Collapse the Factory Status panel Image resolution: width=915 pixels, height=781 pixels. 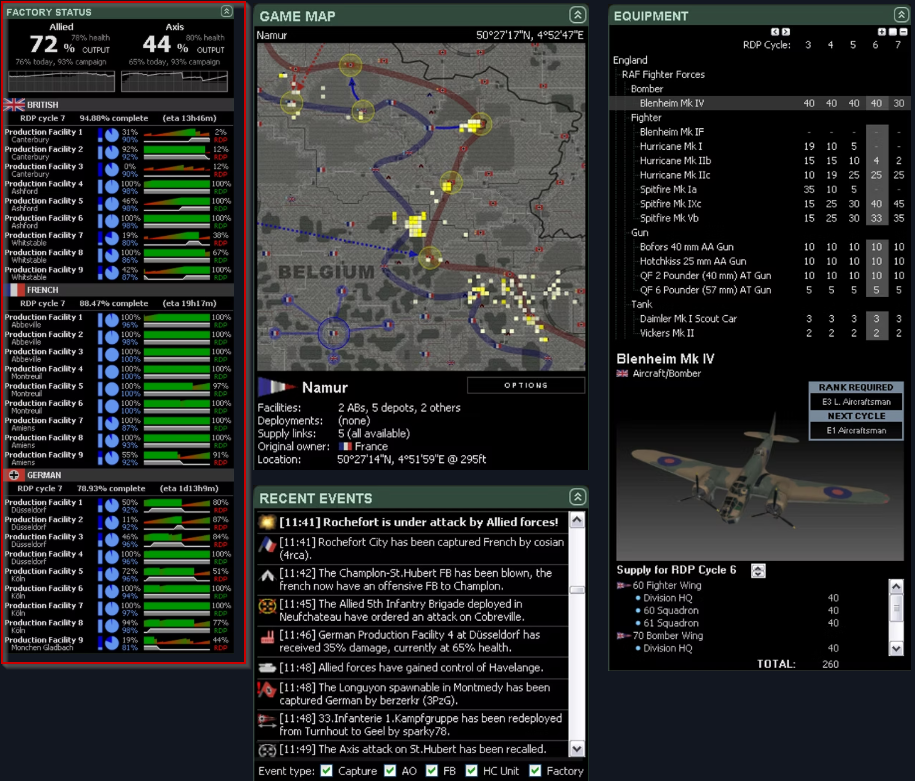coord(226,11)
